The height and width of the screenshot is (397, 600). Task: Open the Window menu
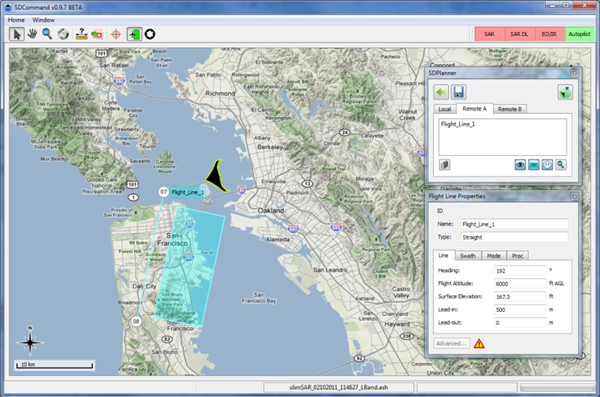[x=43, y=20]
